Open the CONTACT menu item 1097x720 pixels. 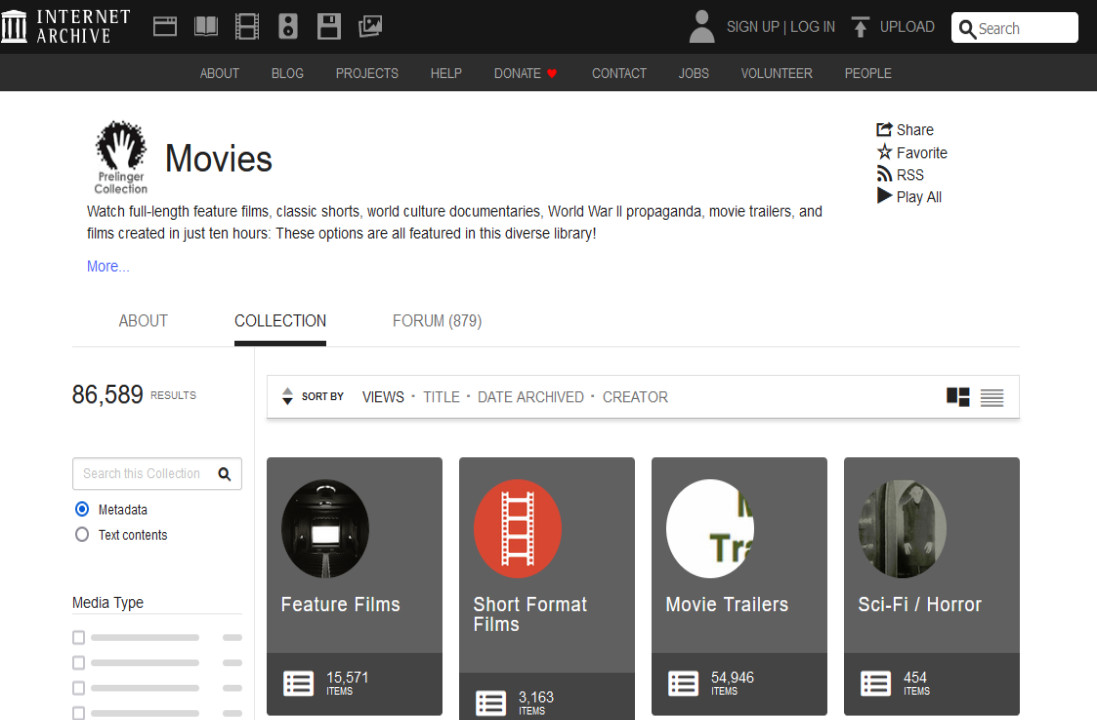[619, 73]
